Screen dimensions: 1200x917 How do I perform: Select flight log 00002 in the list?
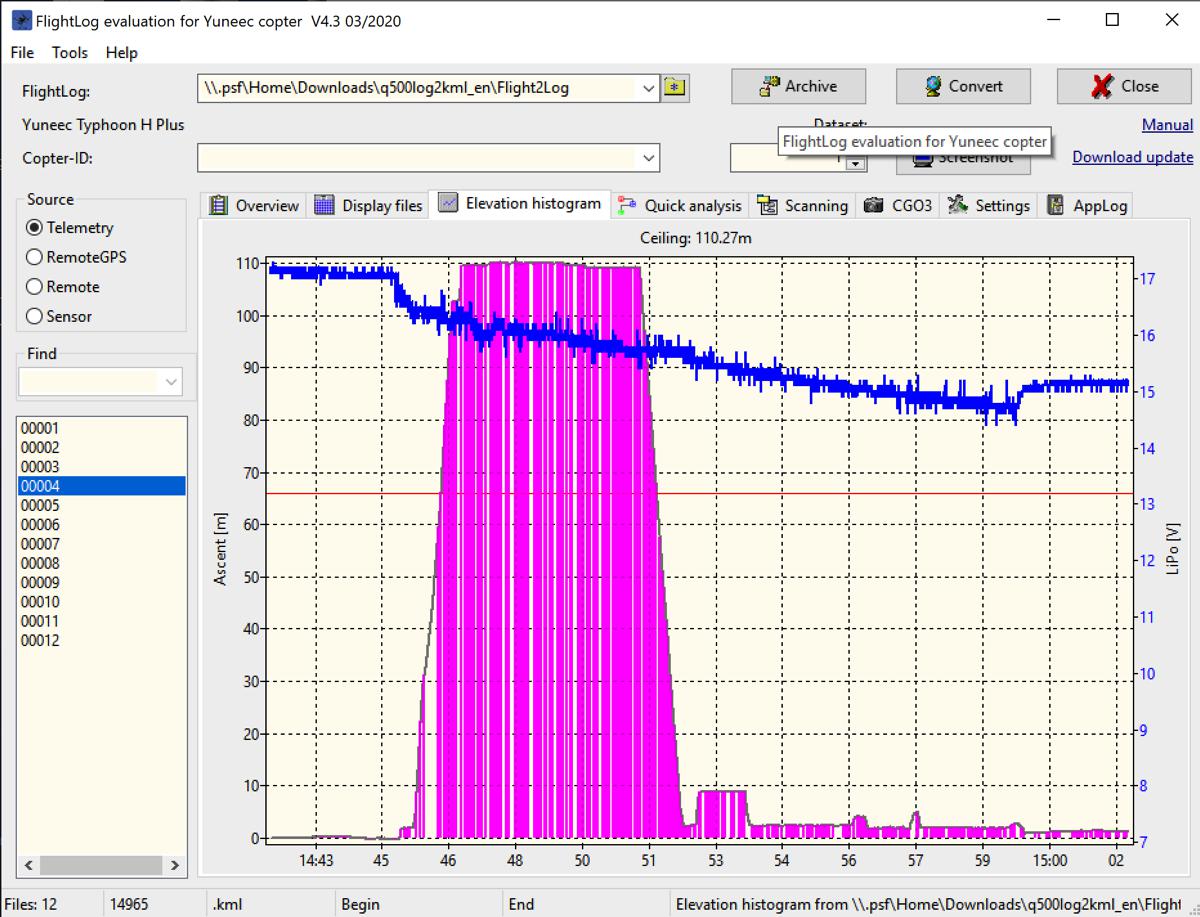[x=102, y=448]
